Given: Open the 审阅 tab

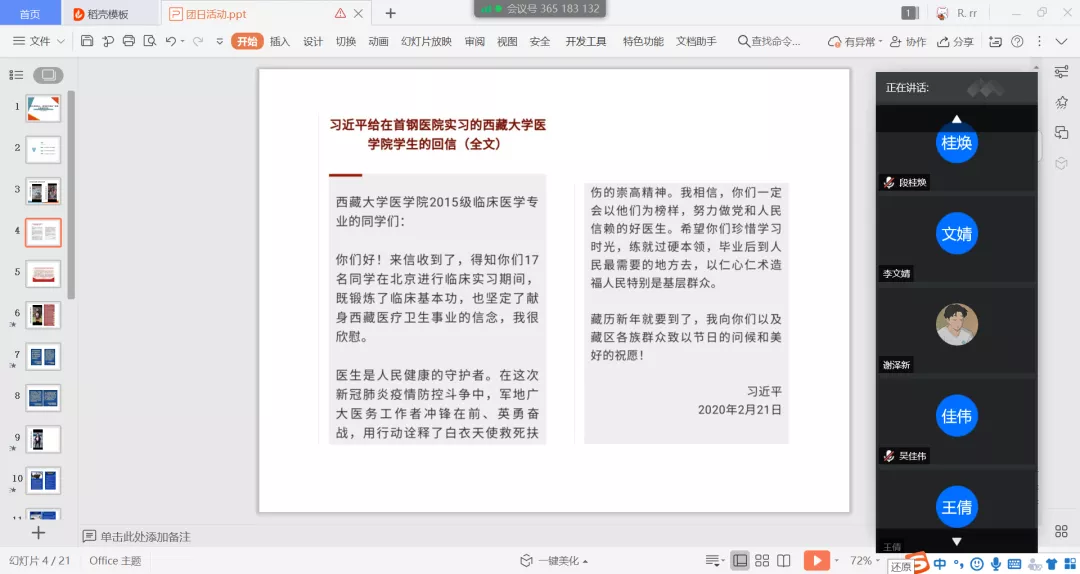Looking at the screenshot, I should click(475, 41).
